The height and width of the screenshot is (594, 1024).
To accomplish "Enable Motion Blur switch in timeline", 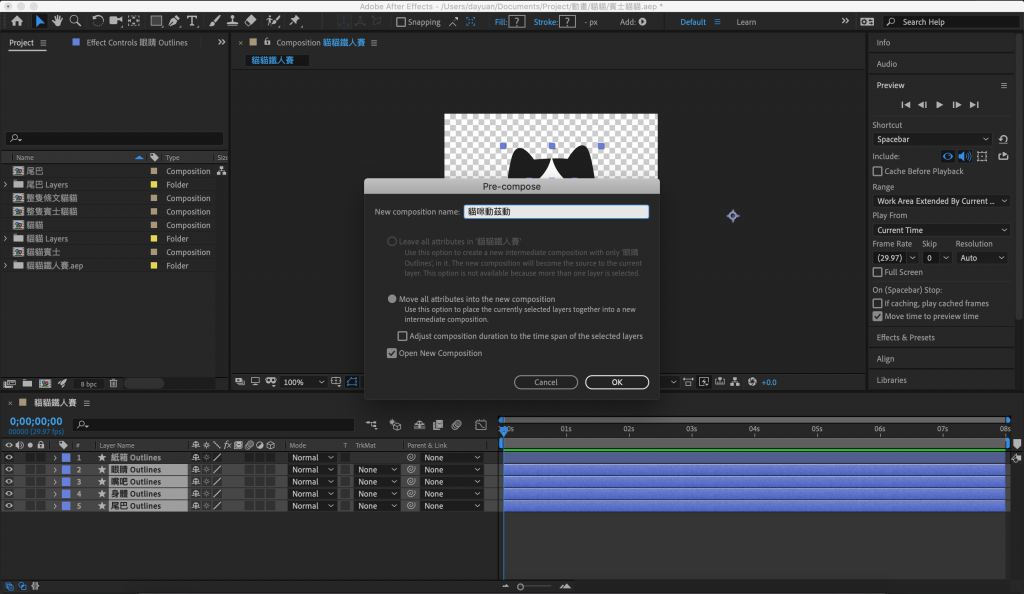I will 456,425.
